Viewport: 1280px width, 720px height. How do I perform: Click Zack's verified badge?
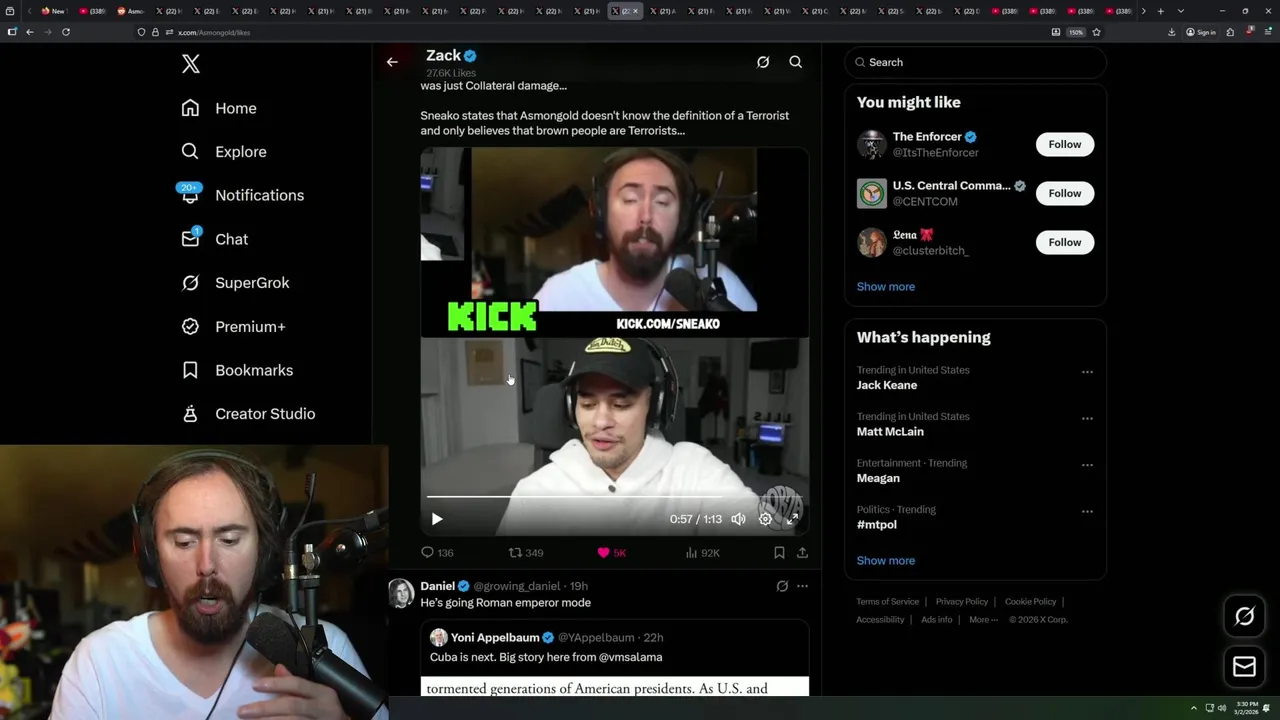coord(470,56)
